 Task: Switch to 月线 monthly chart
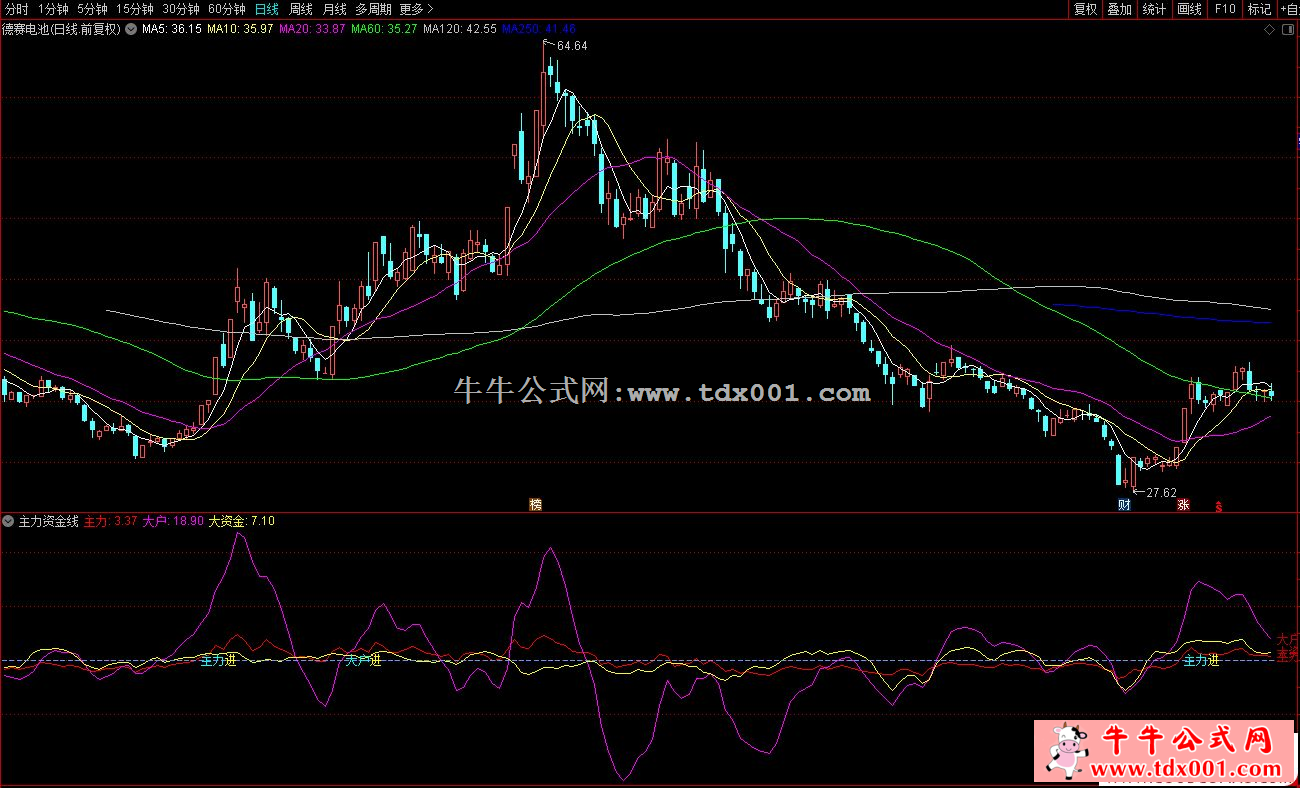[334, 9]
